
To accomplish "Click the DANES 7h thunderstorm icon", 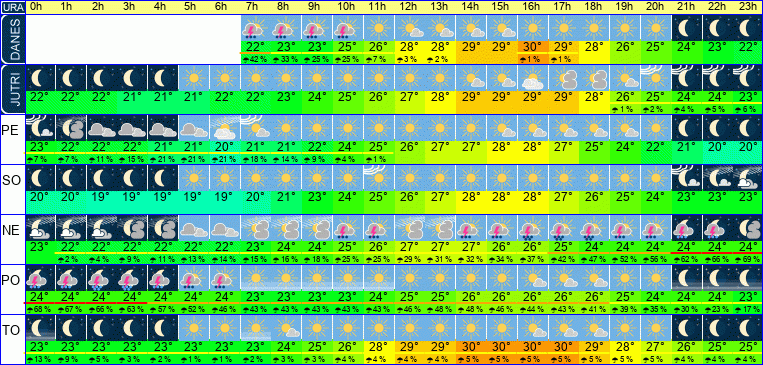I will coord(255,27).
